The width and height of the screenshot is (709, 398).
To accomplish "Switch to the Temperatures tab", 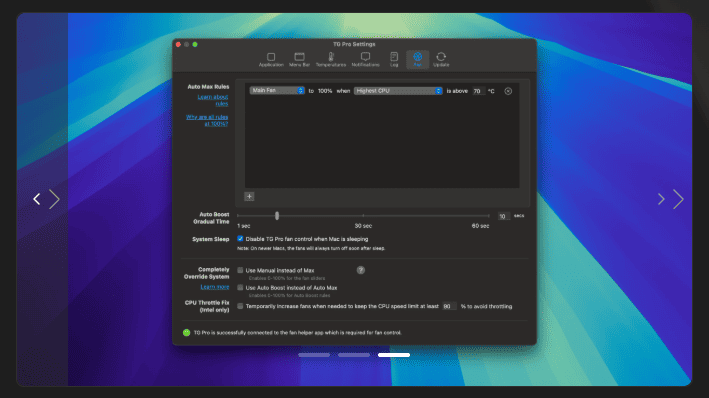I will click(331, 60).
